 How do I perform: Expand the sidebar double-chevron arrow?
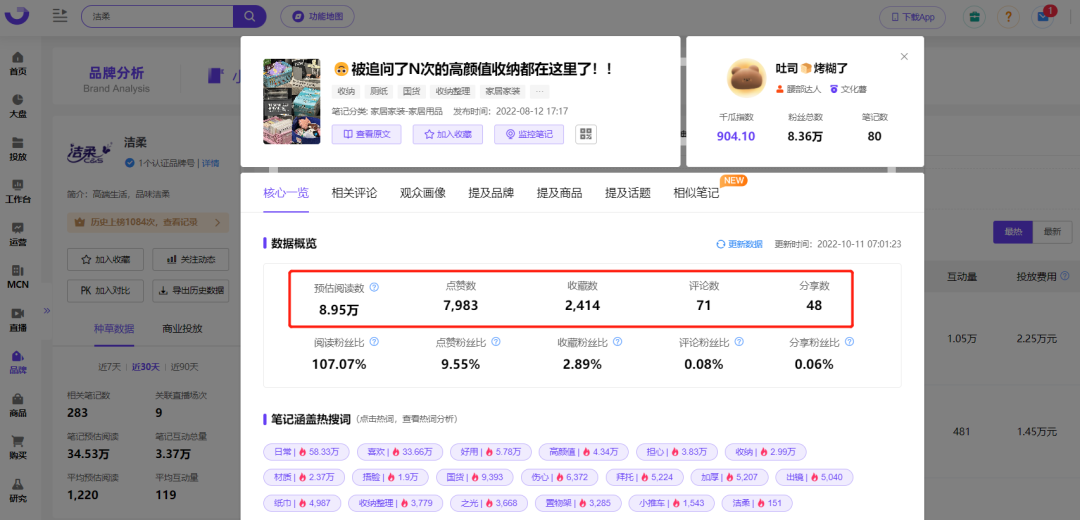click(x=46, y=311)
